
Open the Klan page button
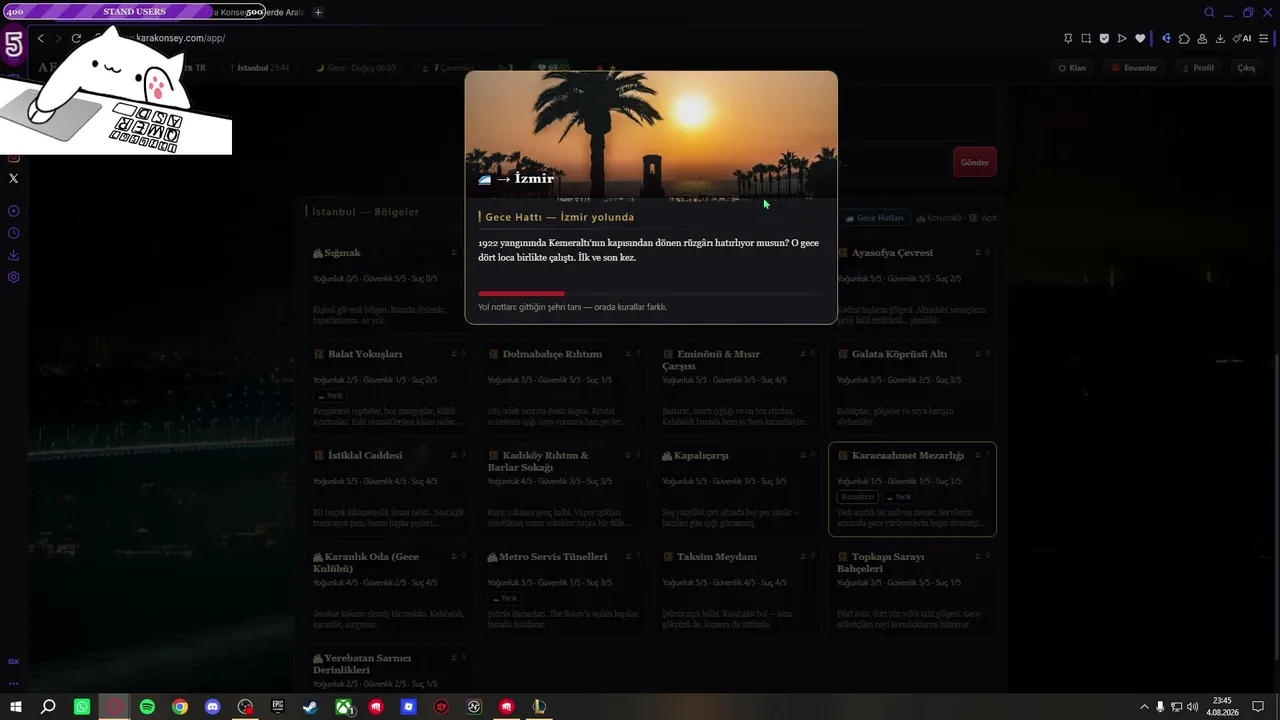point(1072,68)
